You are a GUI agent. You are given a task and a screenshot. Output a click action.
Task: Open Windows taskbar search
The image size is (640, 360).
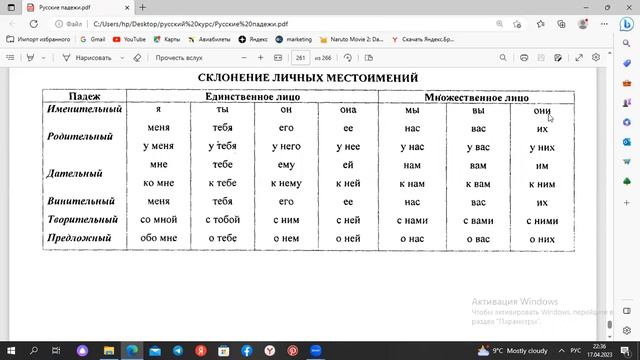pyautogui.click(x=34, y=351)
